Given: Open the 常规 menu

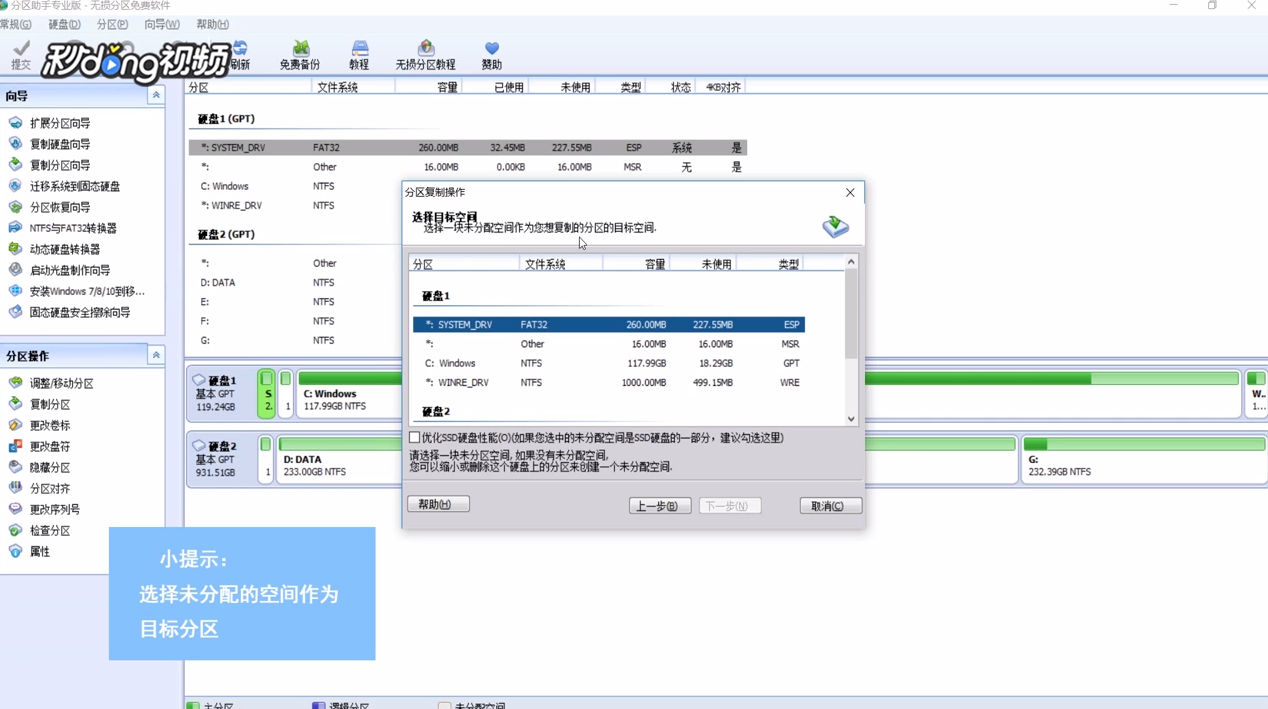Looking at the screenshot, I should pos(15,24).
